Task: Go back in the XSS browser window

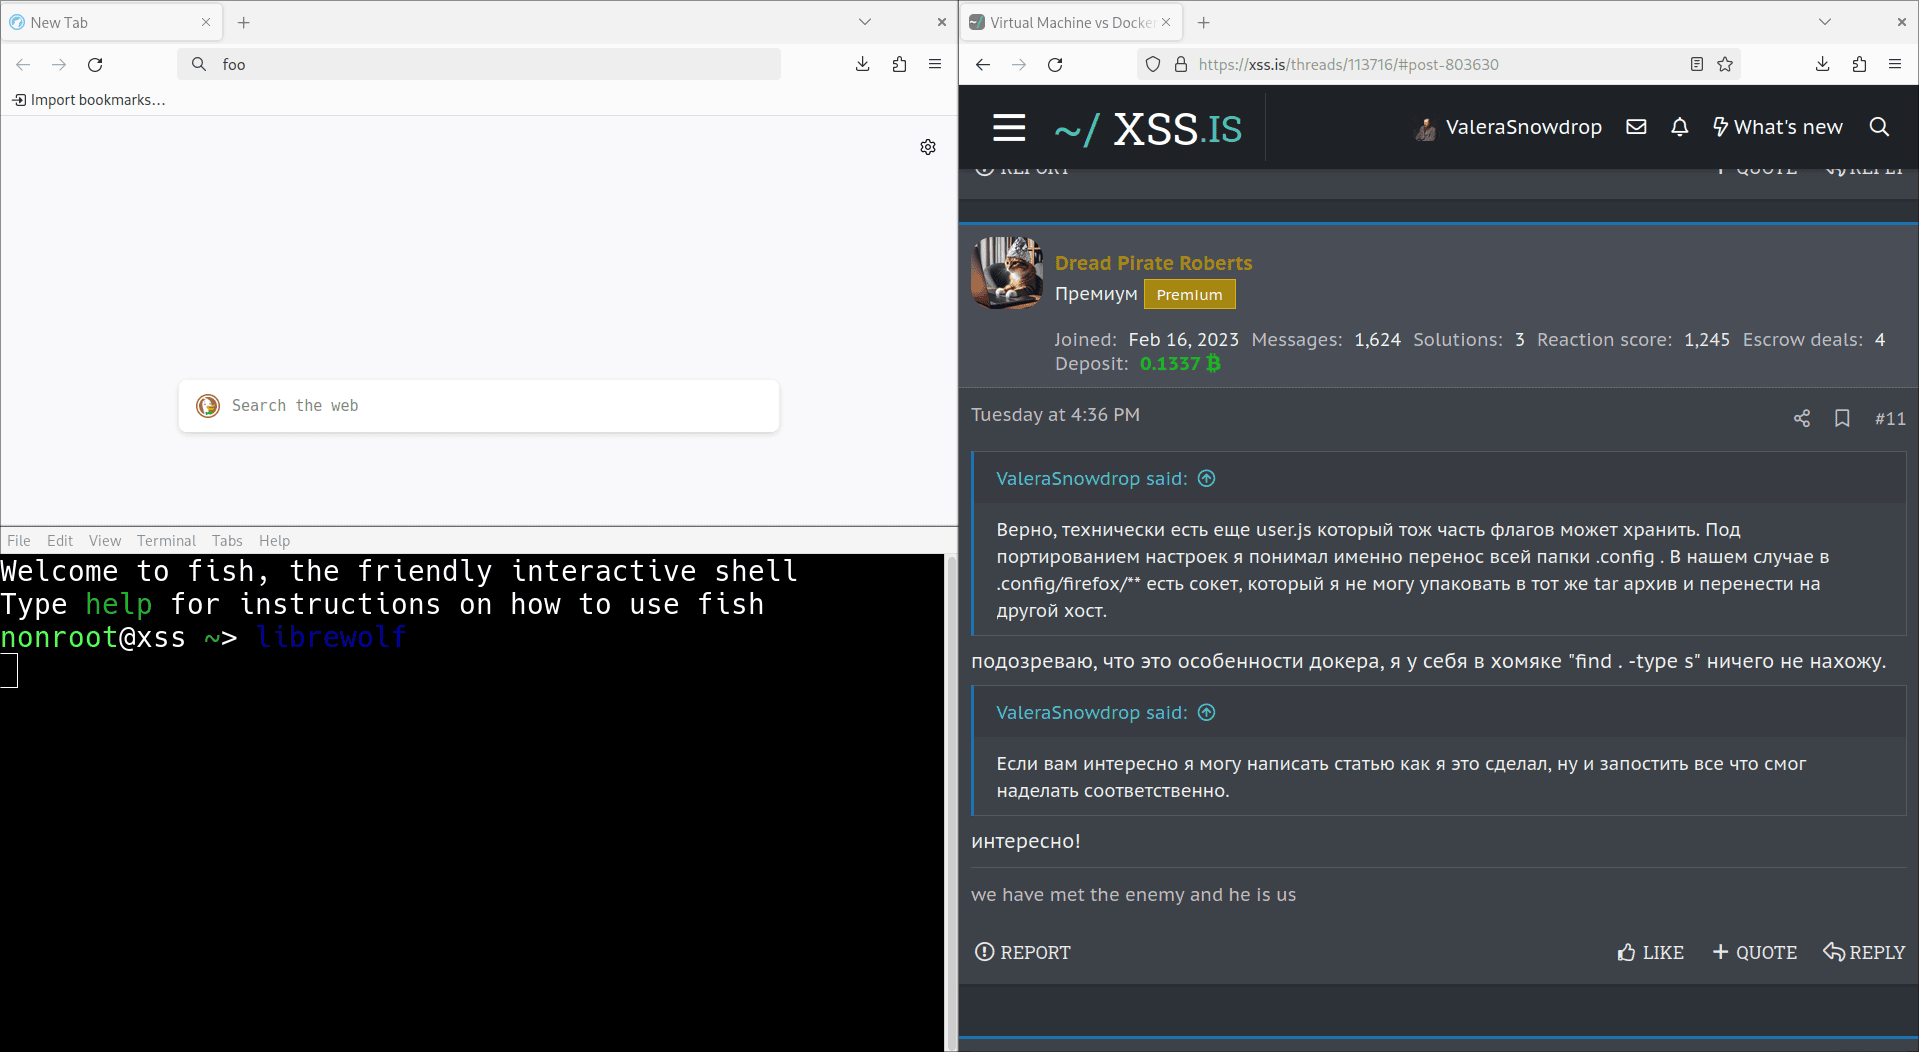Action: pos(983,65)
